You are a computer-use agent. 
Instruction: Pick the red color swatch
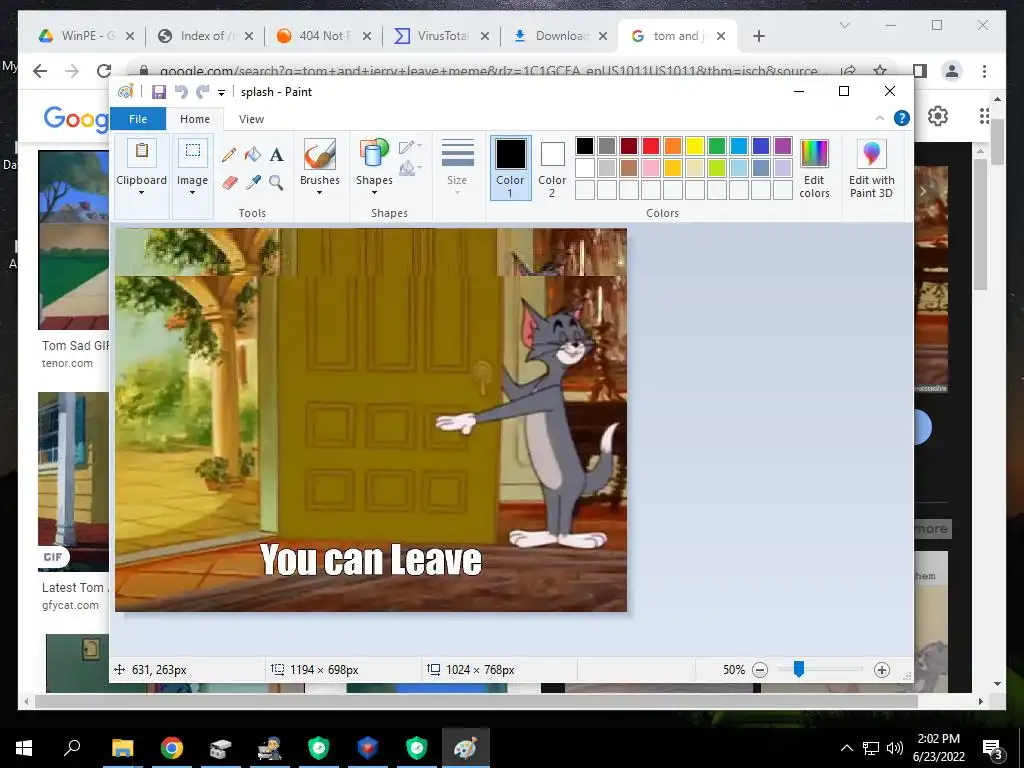tap(650, 146)
